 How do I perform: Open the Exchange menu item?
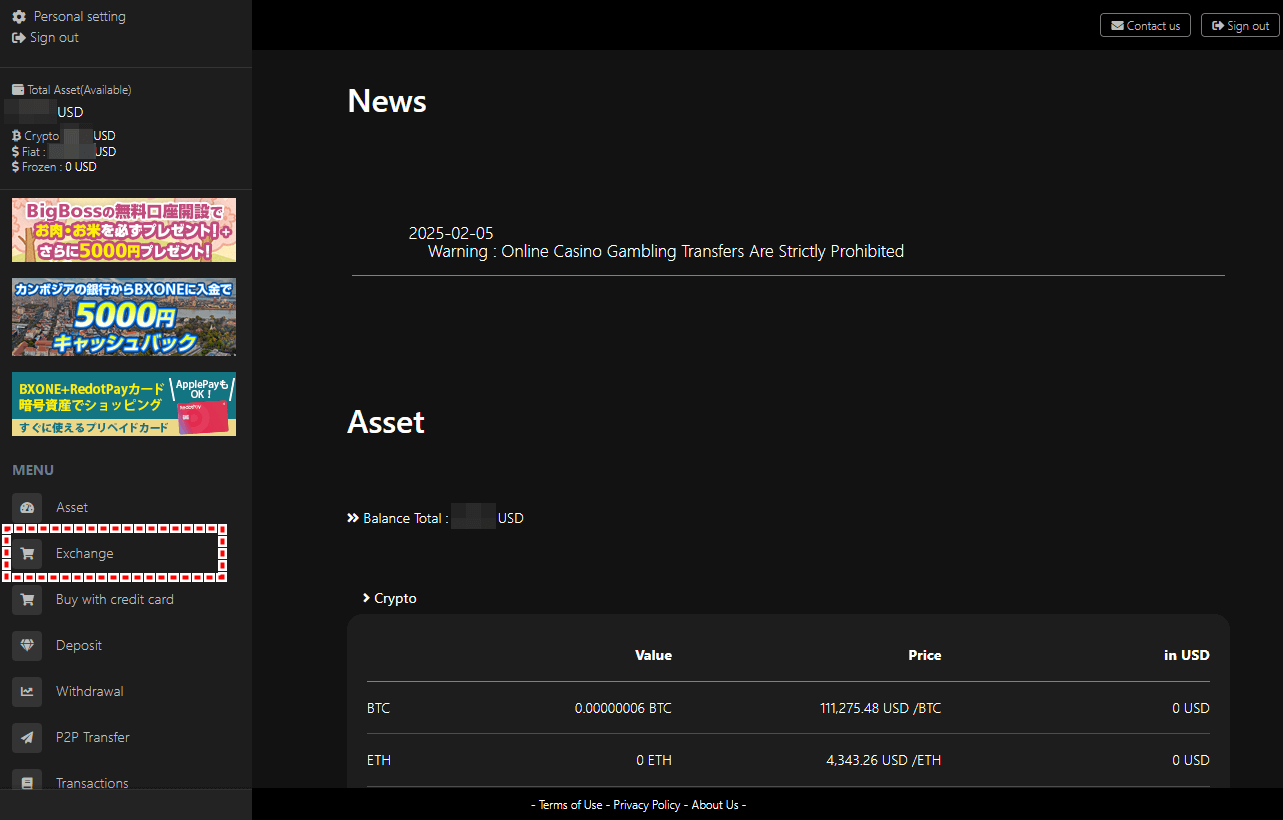(x=114, y=553)
